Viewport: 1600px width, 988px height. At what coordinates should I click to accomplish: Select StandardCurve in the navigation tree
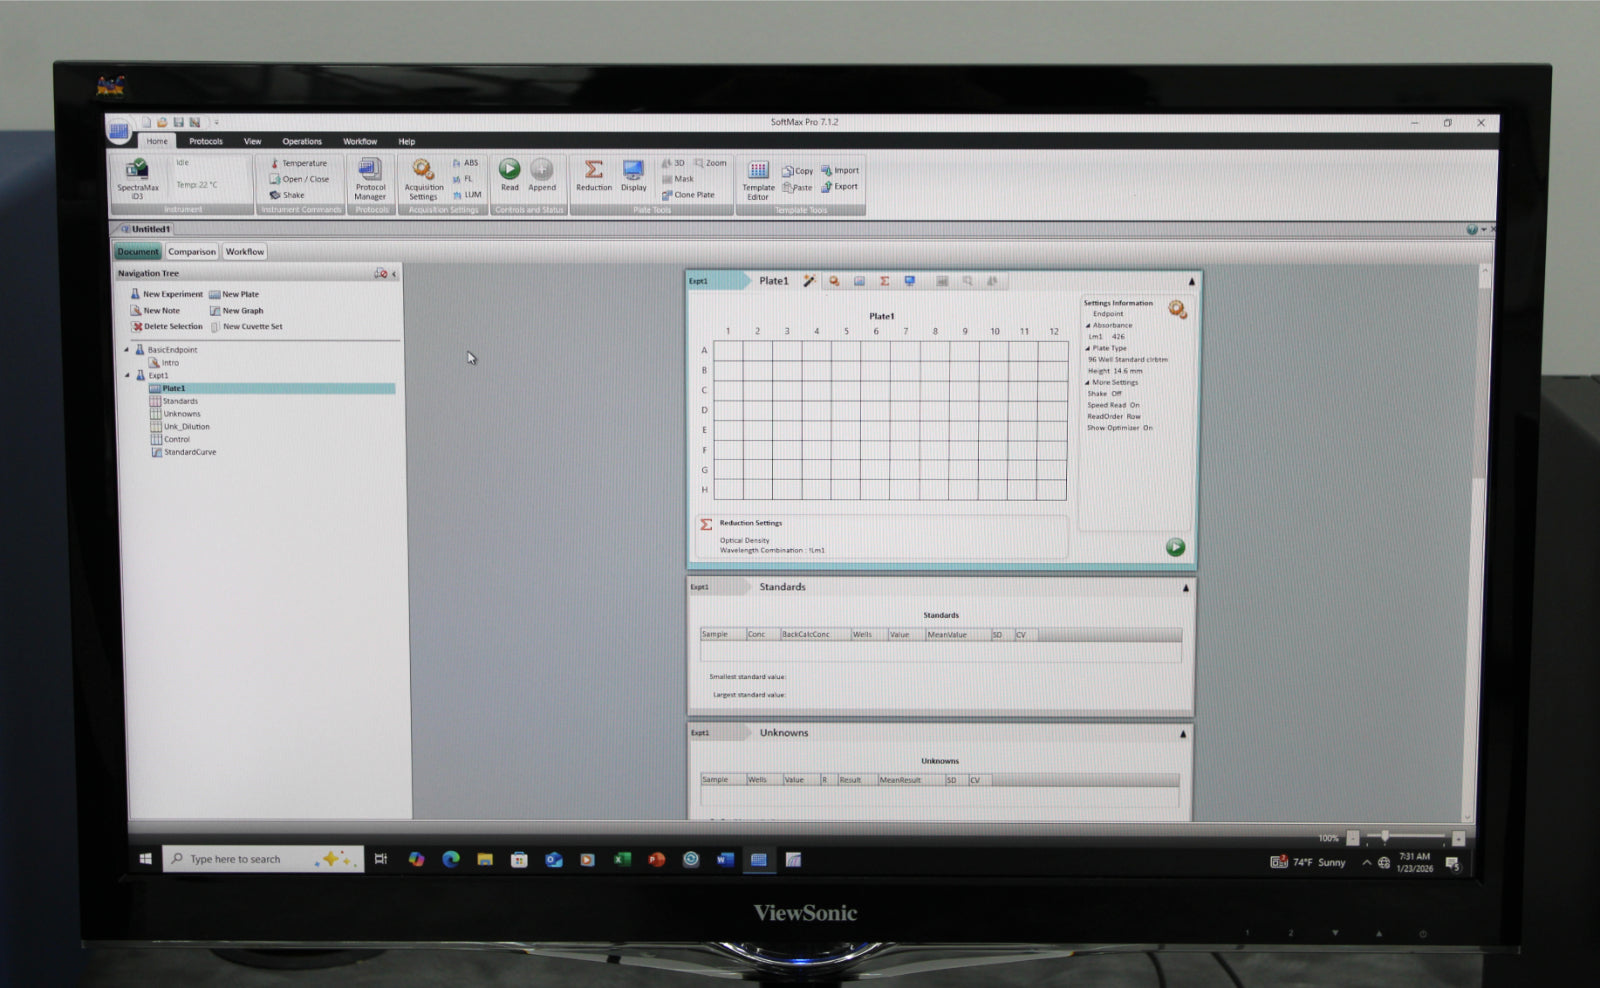pyautogui.click(x=189, y=453)
